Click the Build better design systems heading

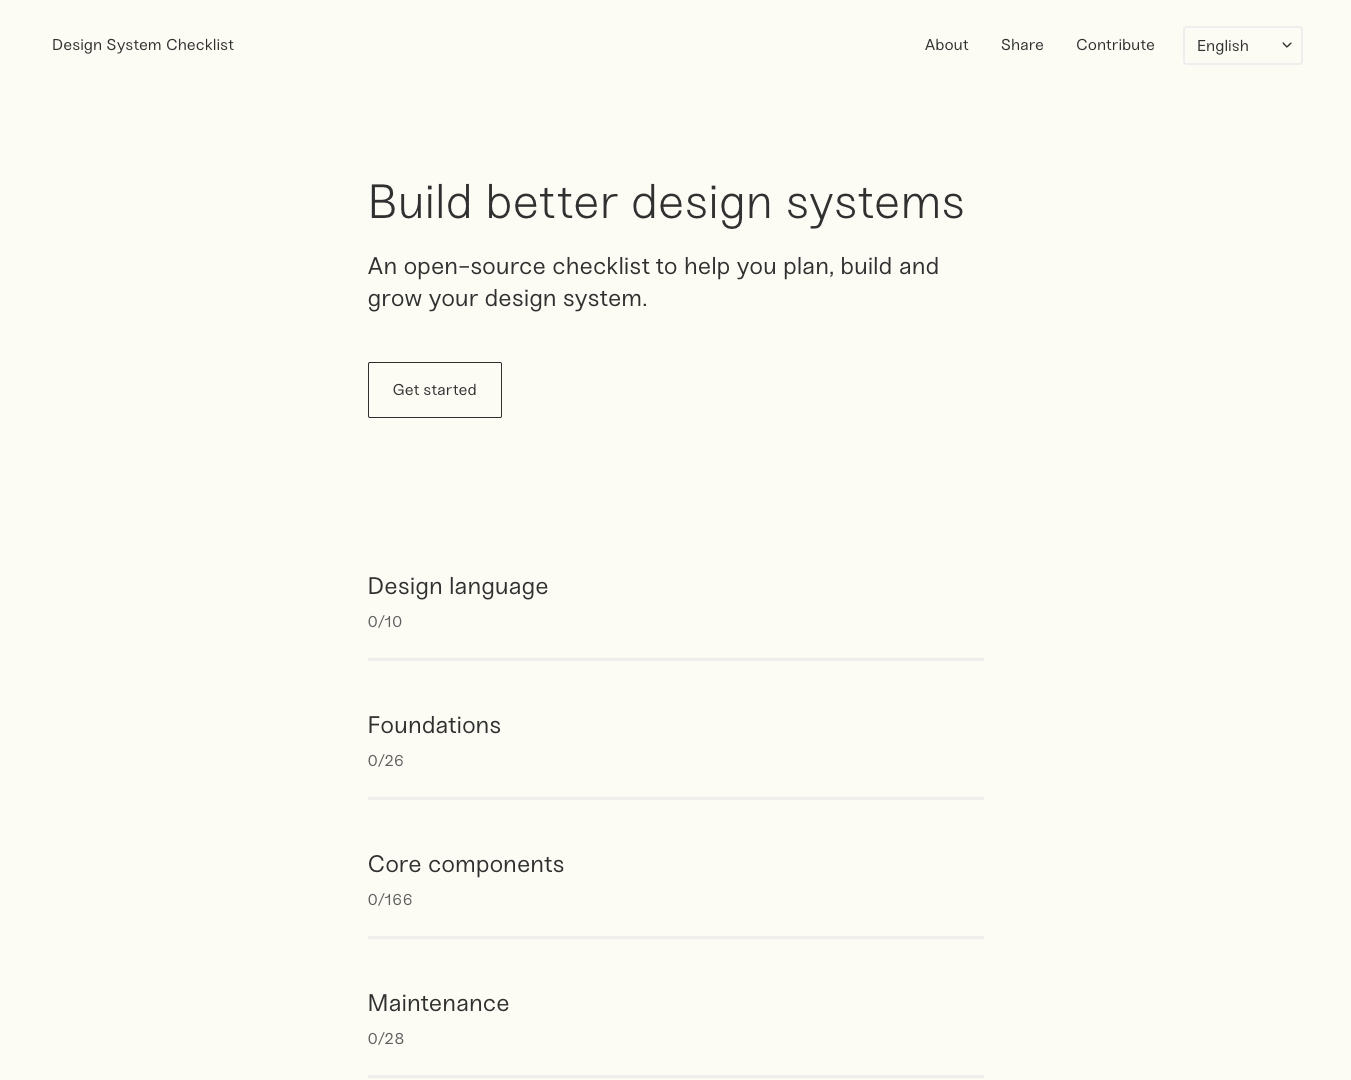coord(666,201)
